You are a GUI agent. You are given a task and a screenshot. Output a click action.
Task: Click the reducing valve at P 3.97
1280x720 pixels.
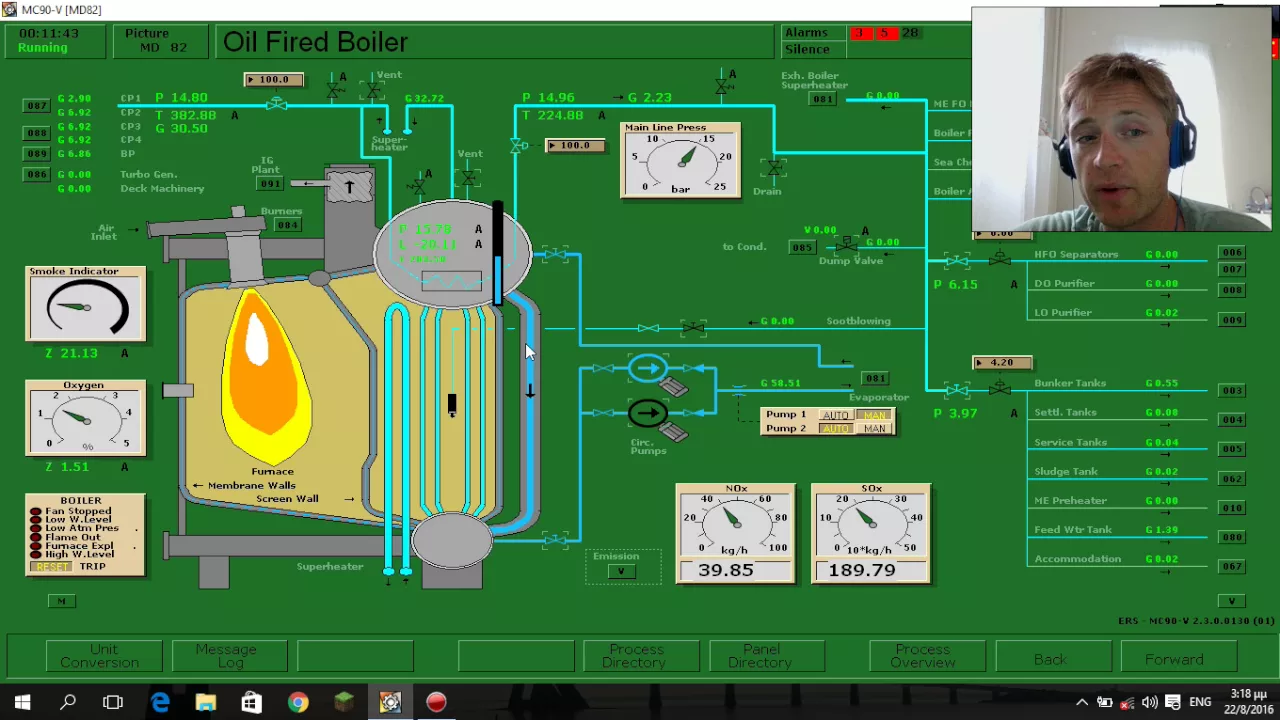[957, 390]
